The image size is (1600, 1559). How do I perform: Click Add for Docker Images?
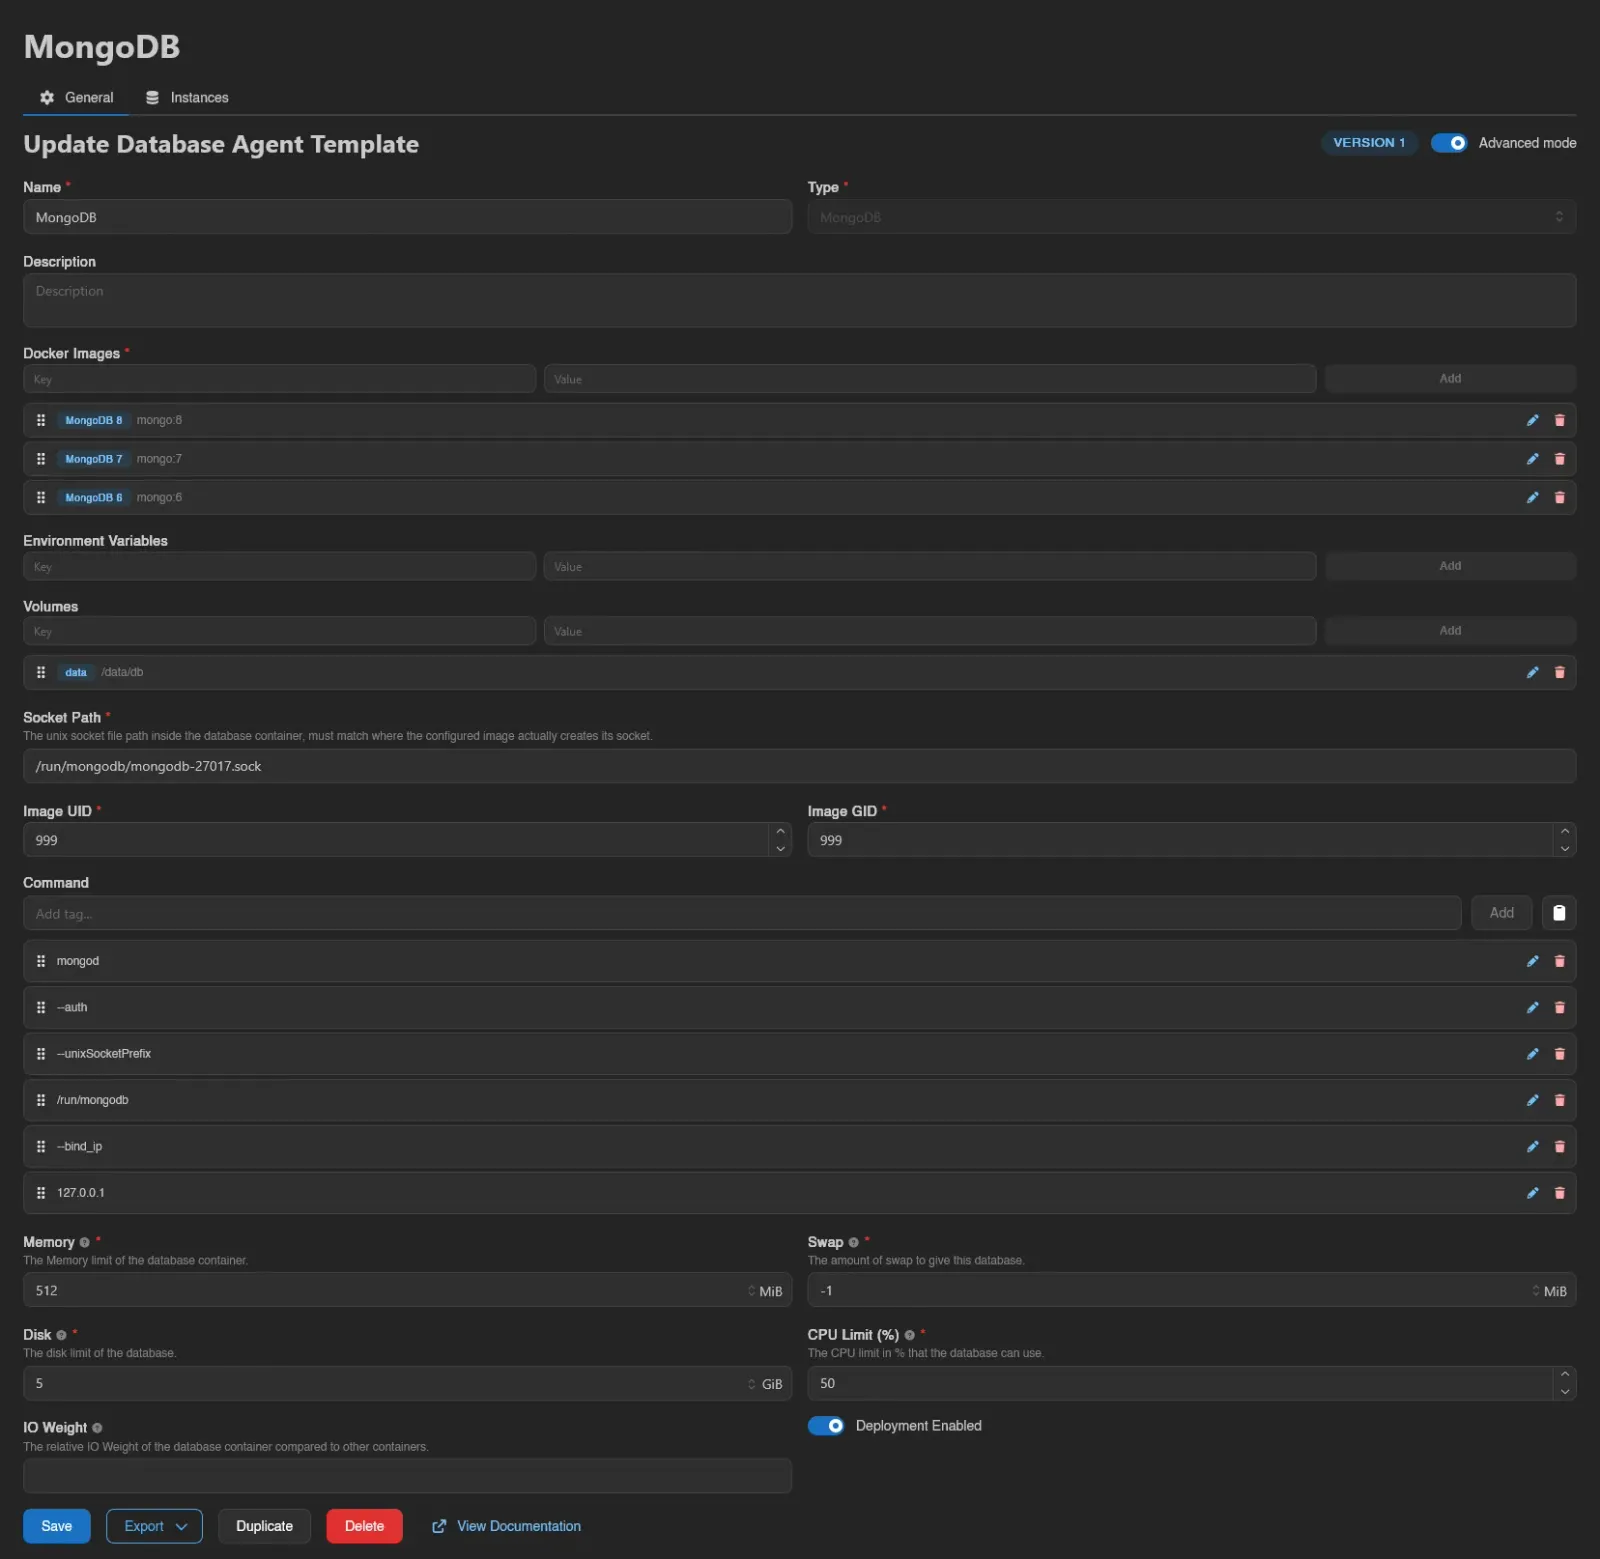1450,379
